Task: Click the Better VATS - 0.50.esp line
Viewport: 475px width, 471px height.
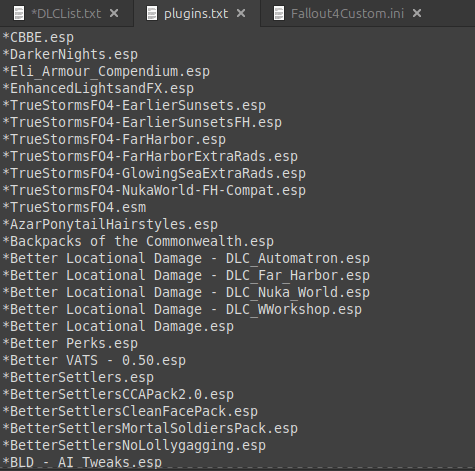Action: coord(94,360)
